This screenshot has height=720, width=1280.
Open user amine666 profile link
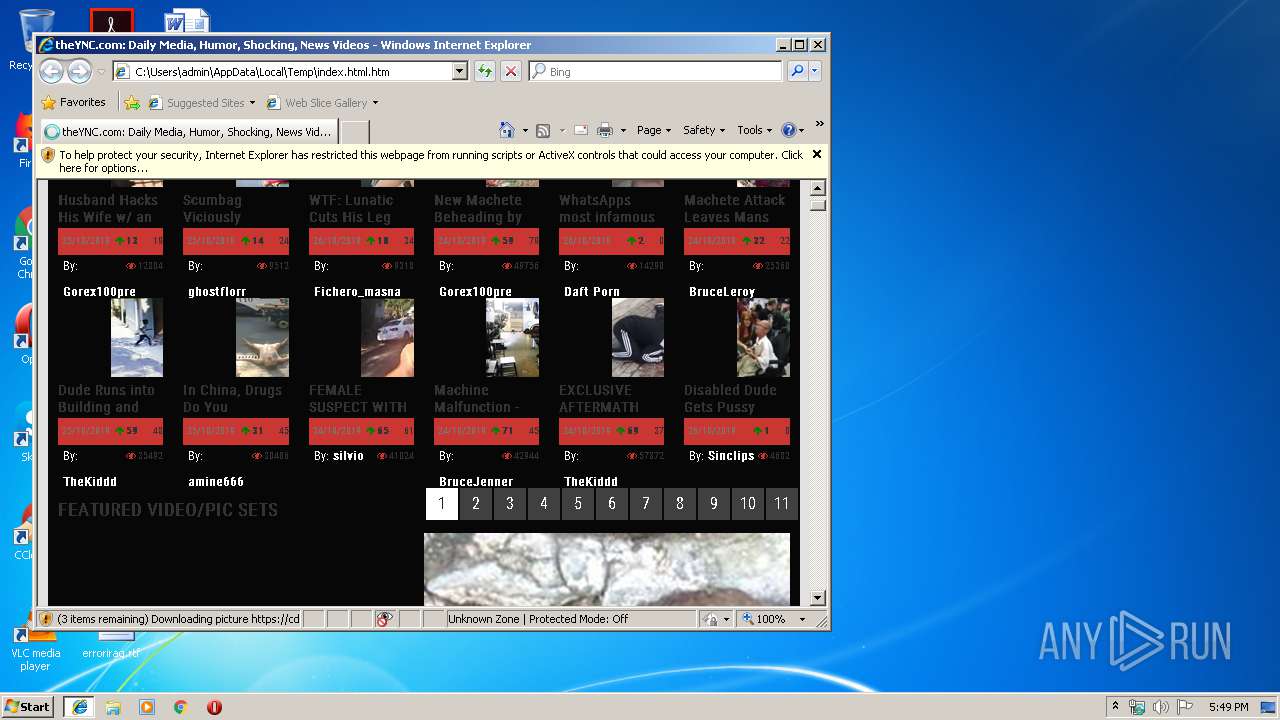tap(216, 482)
